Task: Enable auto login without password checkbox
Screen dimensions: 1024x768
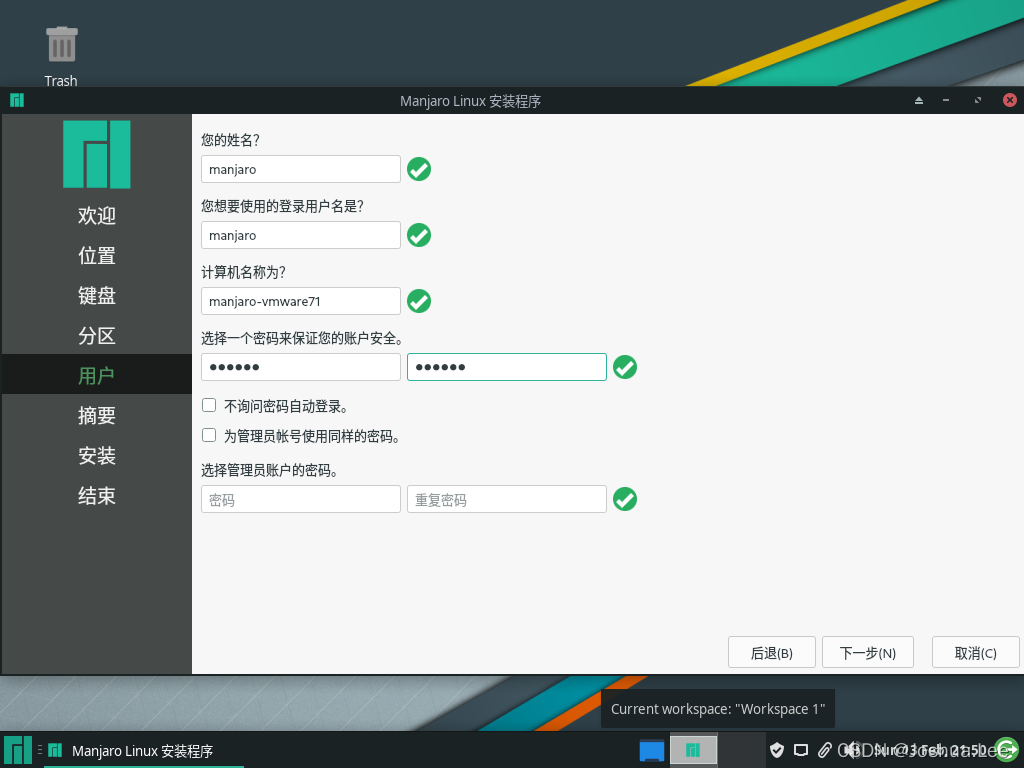Action: coord(209,406)
